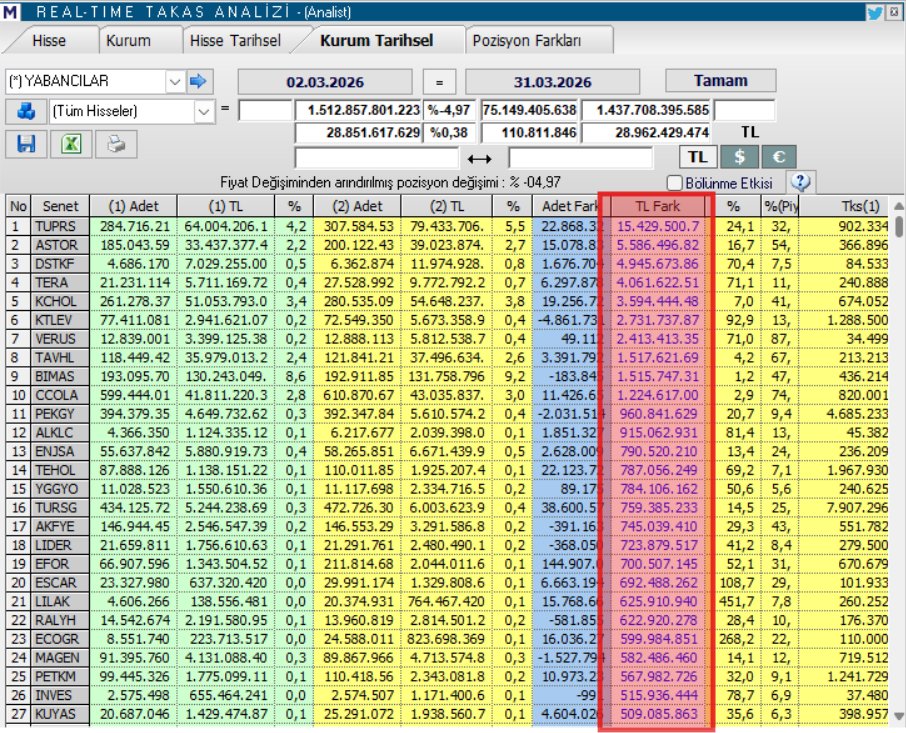Switch currency to dollar button
The height and width of the screenshot is (733, 906).
[739, 157]
